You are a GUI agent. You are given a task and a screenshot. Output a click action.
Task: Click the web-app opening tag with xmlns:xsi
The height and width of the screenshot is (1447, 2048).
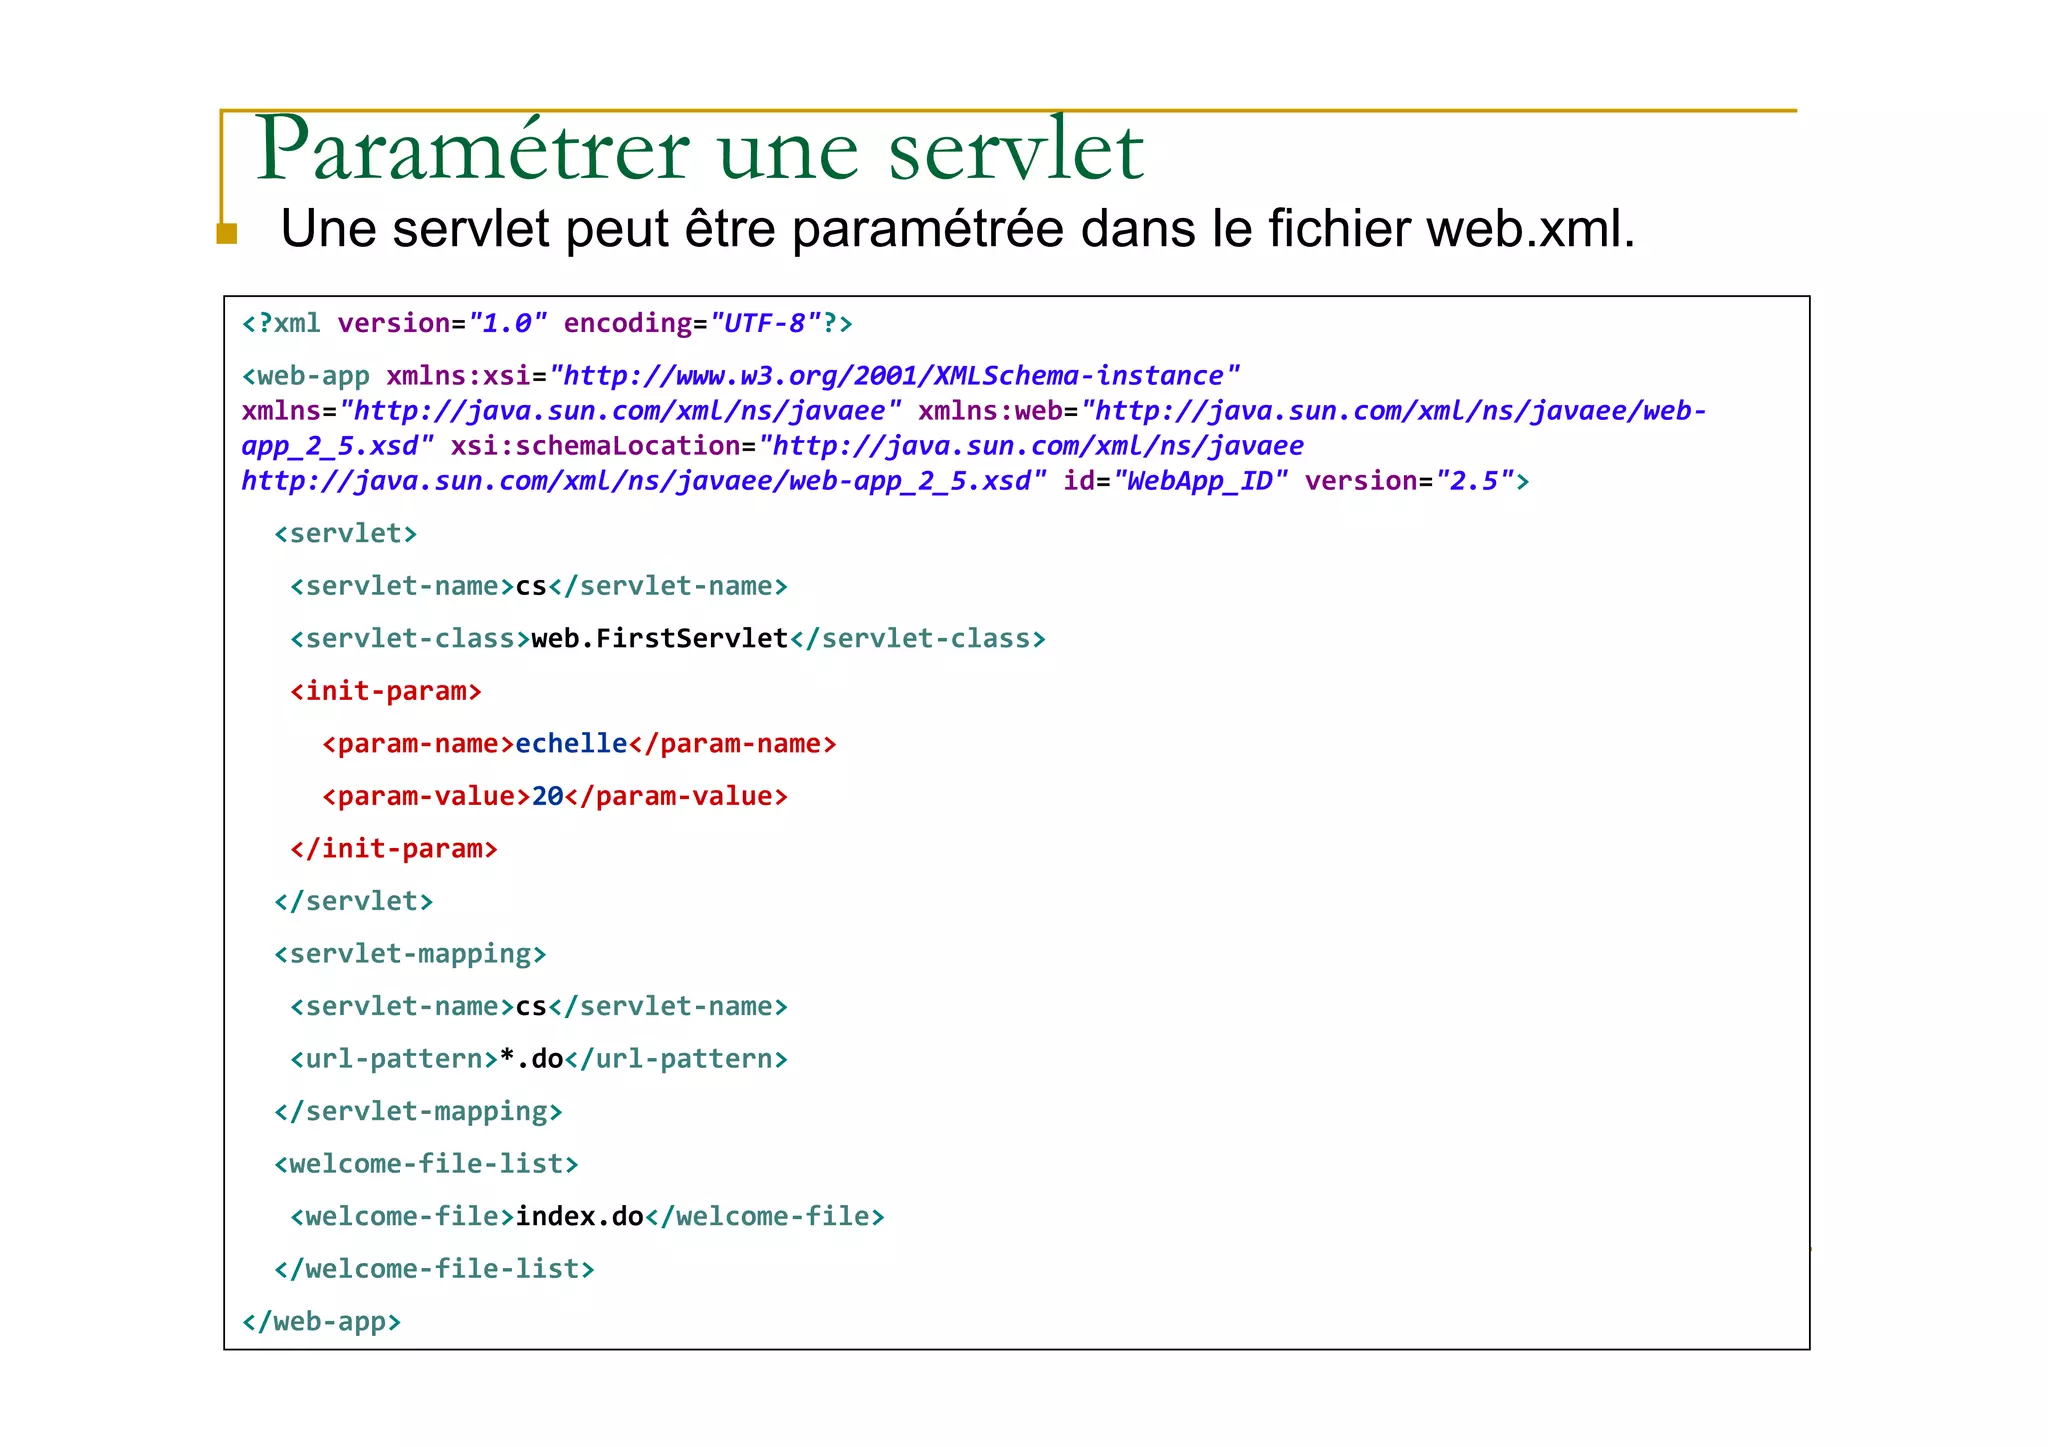pos(741,376)
